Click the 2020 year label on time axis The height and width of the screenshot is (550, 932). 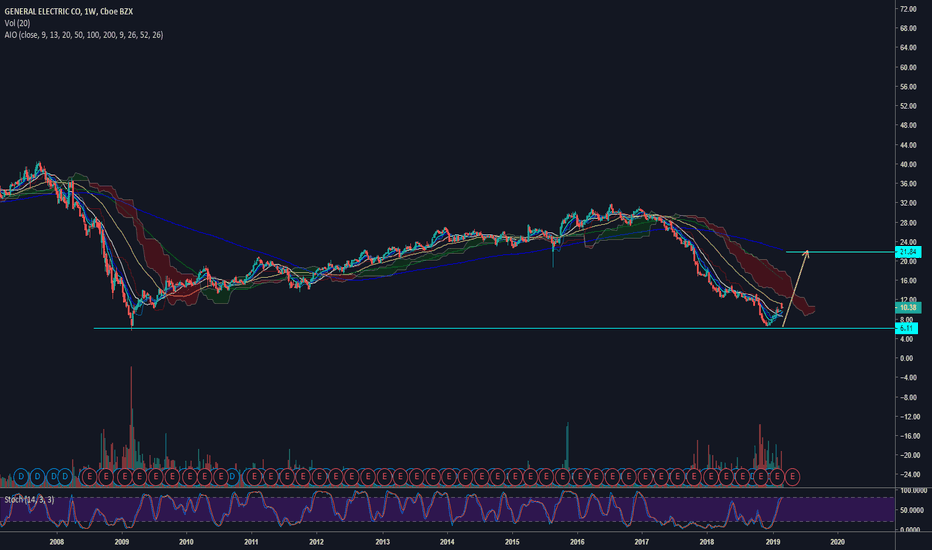[837, 542]
